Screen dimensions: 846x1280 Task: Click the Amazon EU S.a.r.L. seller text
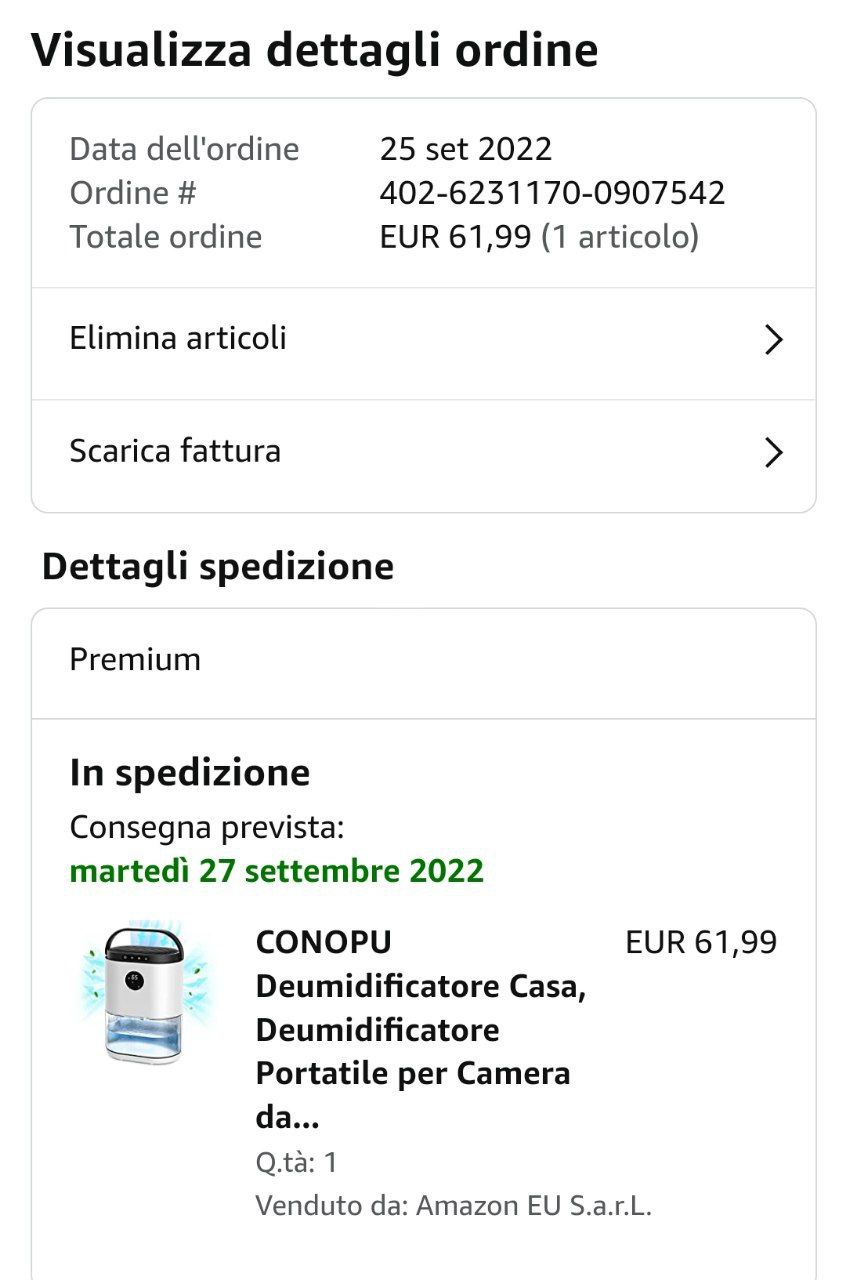coord(534,1205)
